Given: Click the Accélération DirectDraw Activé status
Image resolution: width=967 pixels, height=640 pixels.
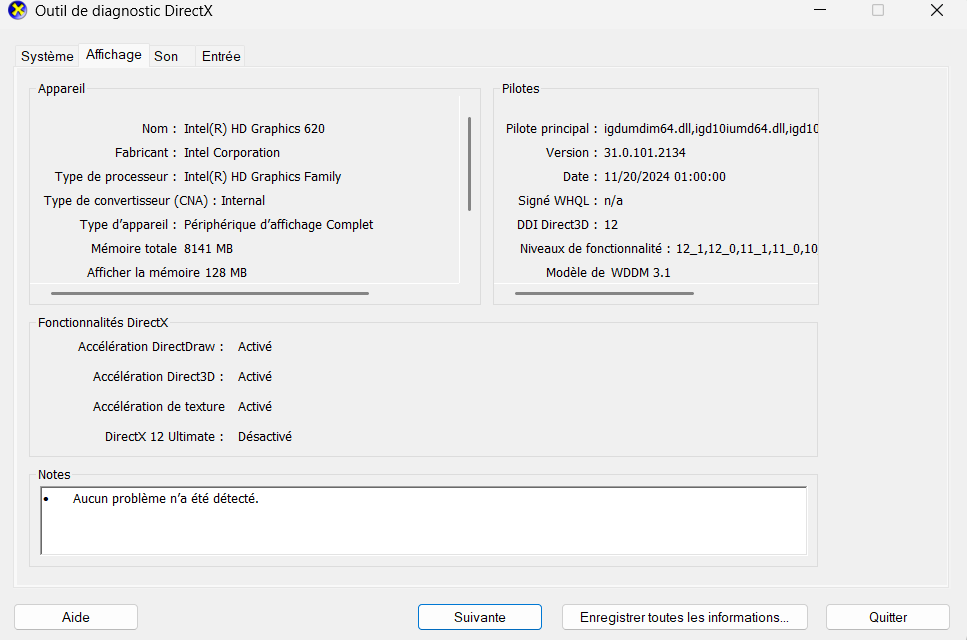Looking at the screenshot, I should coord(255,347).
